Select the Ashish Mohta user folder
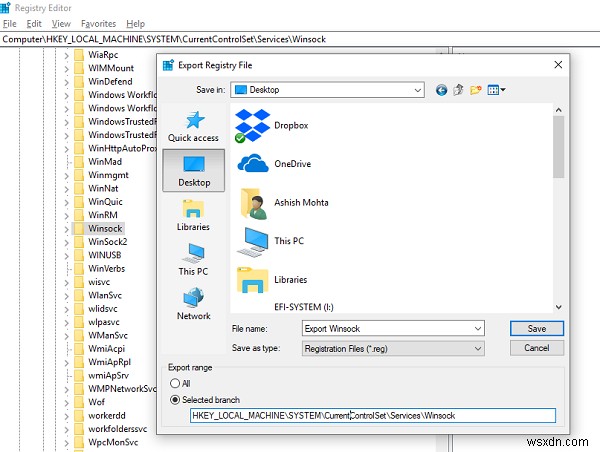 click(282, 202)
